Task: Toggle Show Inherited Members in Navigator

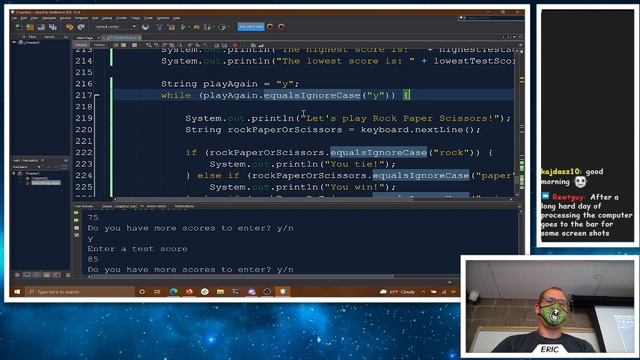Action: click(x=17, y=275)
